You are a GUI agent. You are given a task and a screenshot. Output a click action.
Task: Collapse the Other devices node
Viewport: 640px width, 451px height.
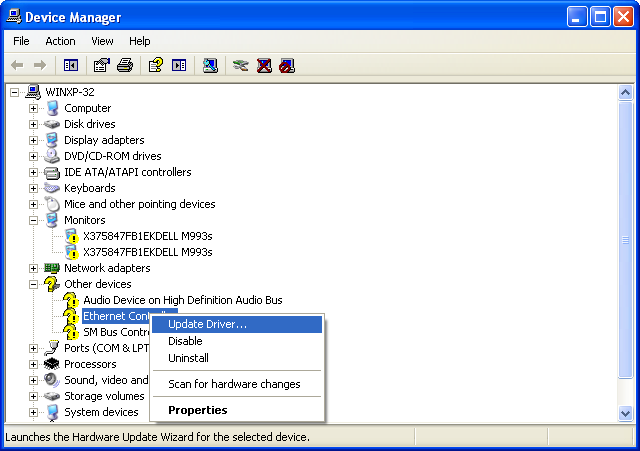click(33, 284)
